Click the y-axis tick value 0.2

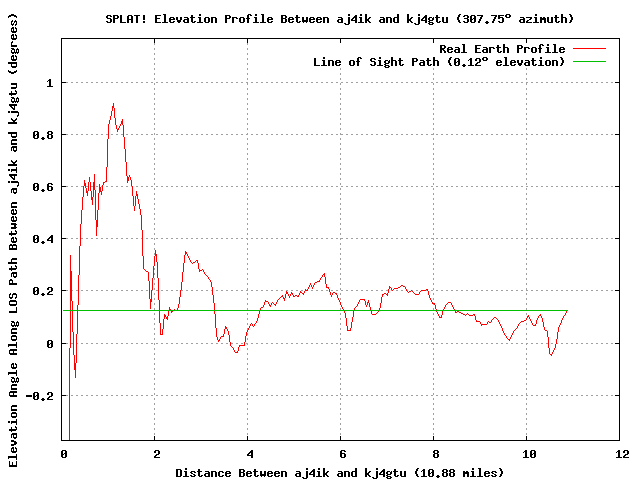43,291
